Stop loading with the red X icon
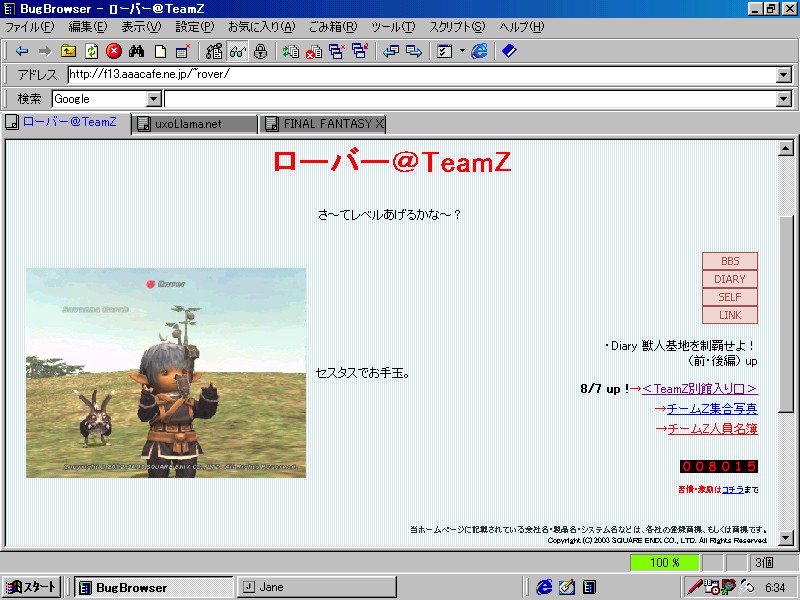The height and width of the screenshot is (600, 800). pyautogui.click(x=114, y=51)
